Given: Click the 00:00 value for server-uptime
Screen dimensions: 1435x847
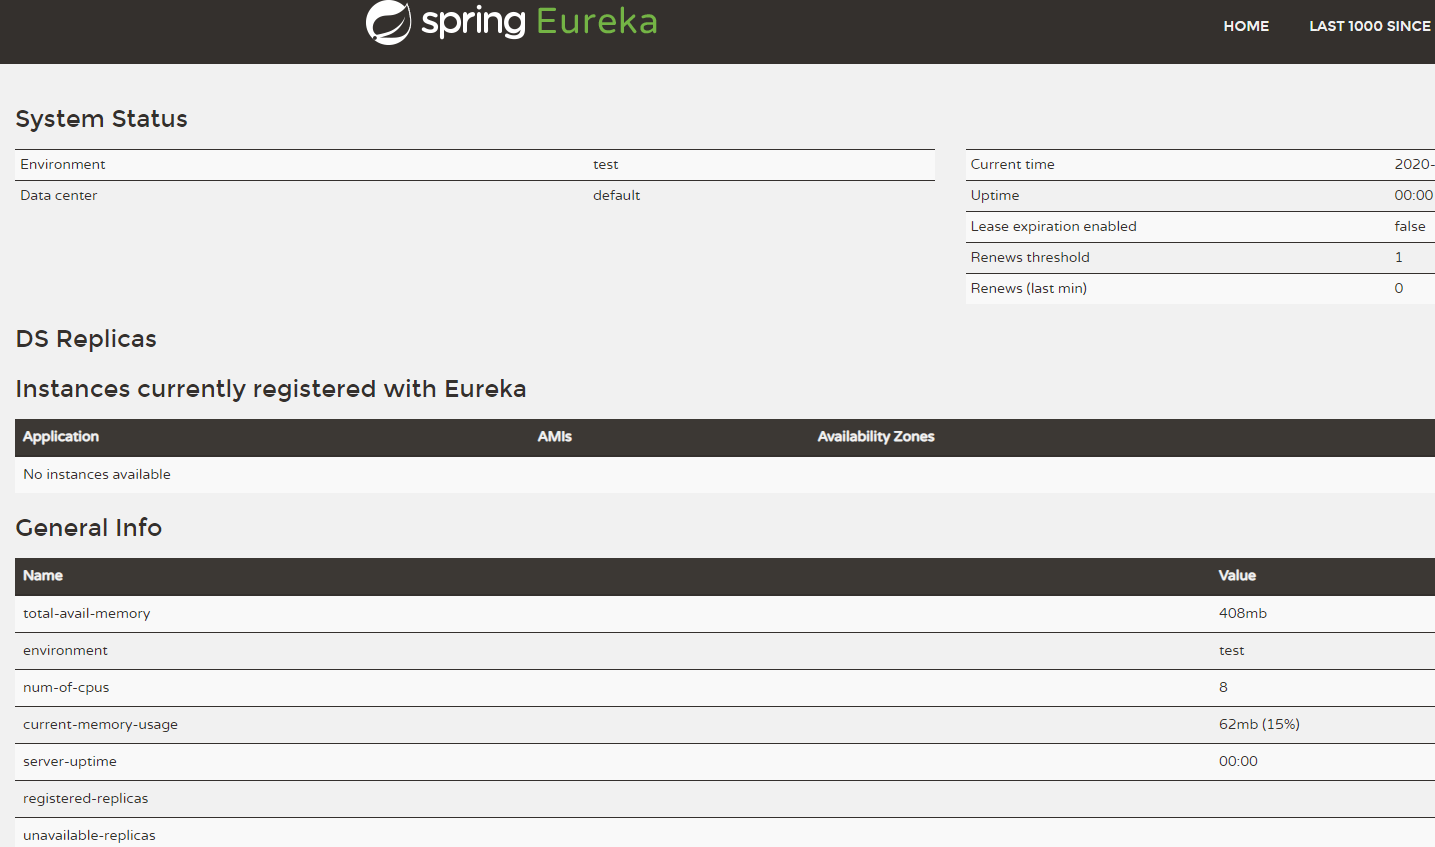Looking at the screenshot, I should 1238,762.
